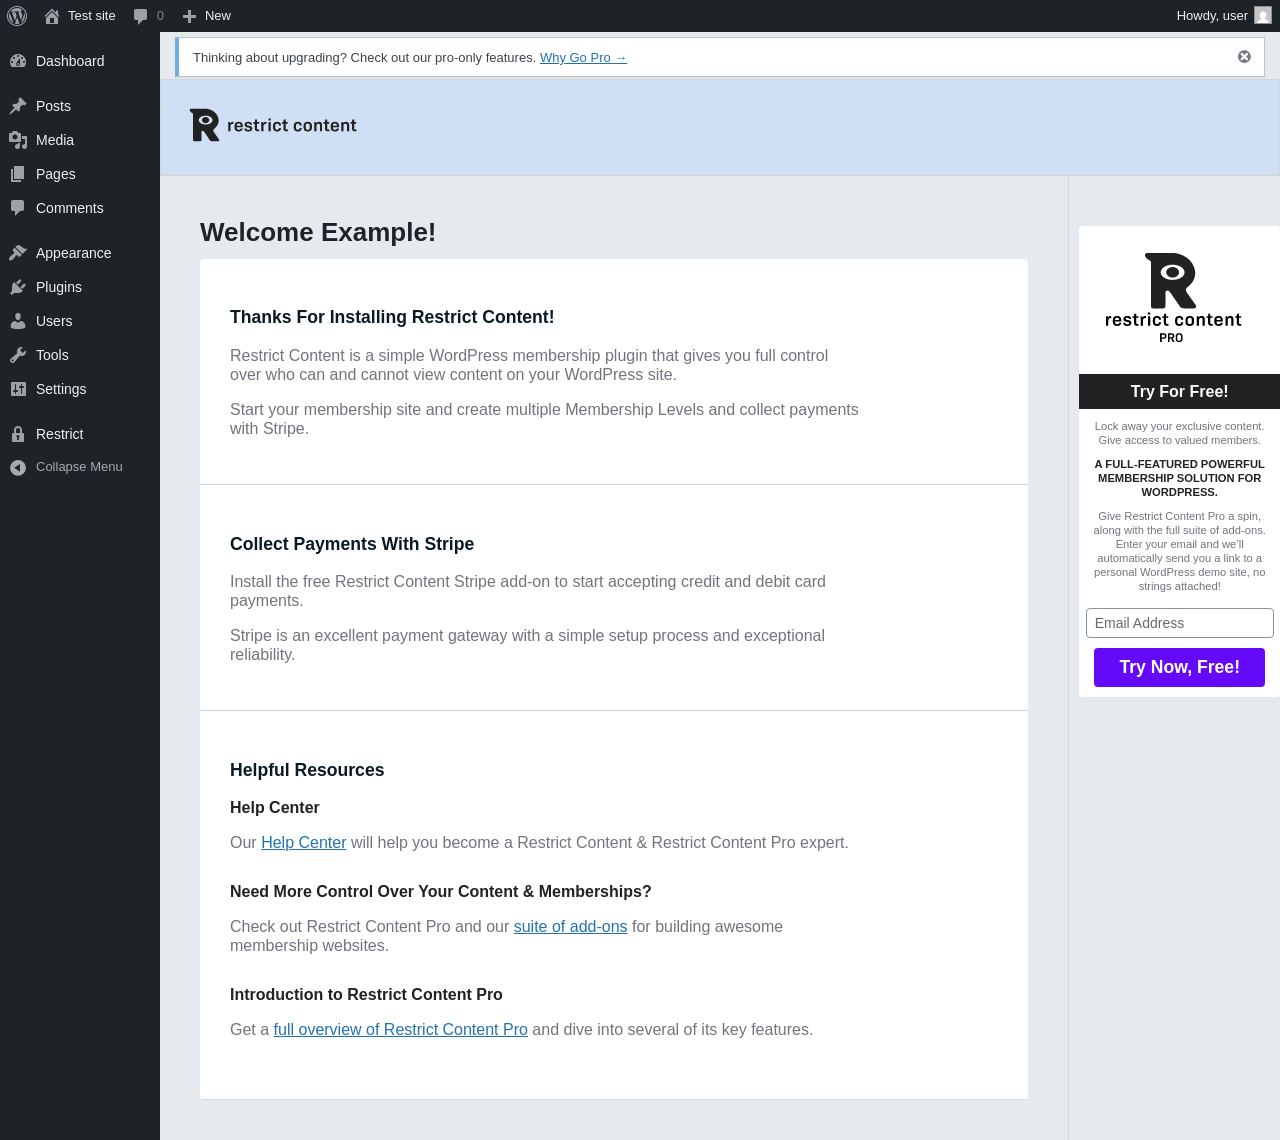Select the Tools wrench icon

tap(18, 355)
